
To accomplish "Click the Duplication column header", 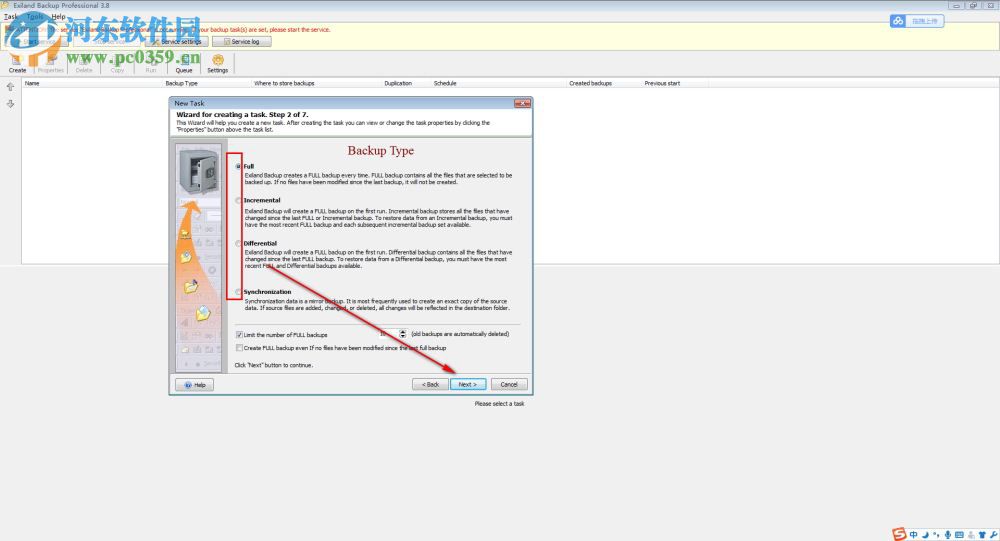I will 398,83.
